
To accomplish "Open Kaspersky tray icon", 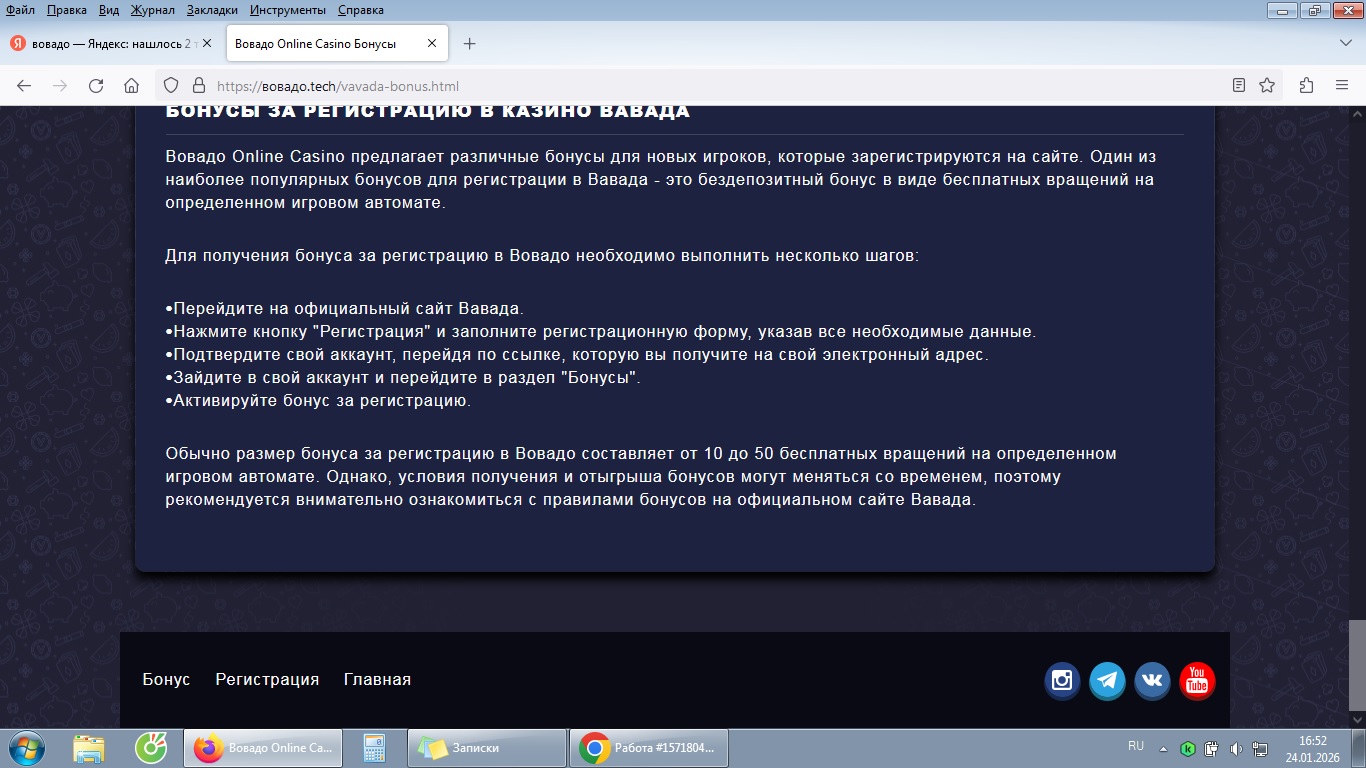I will [x=1188, y=748].
